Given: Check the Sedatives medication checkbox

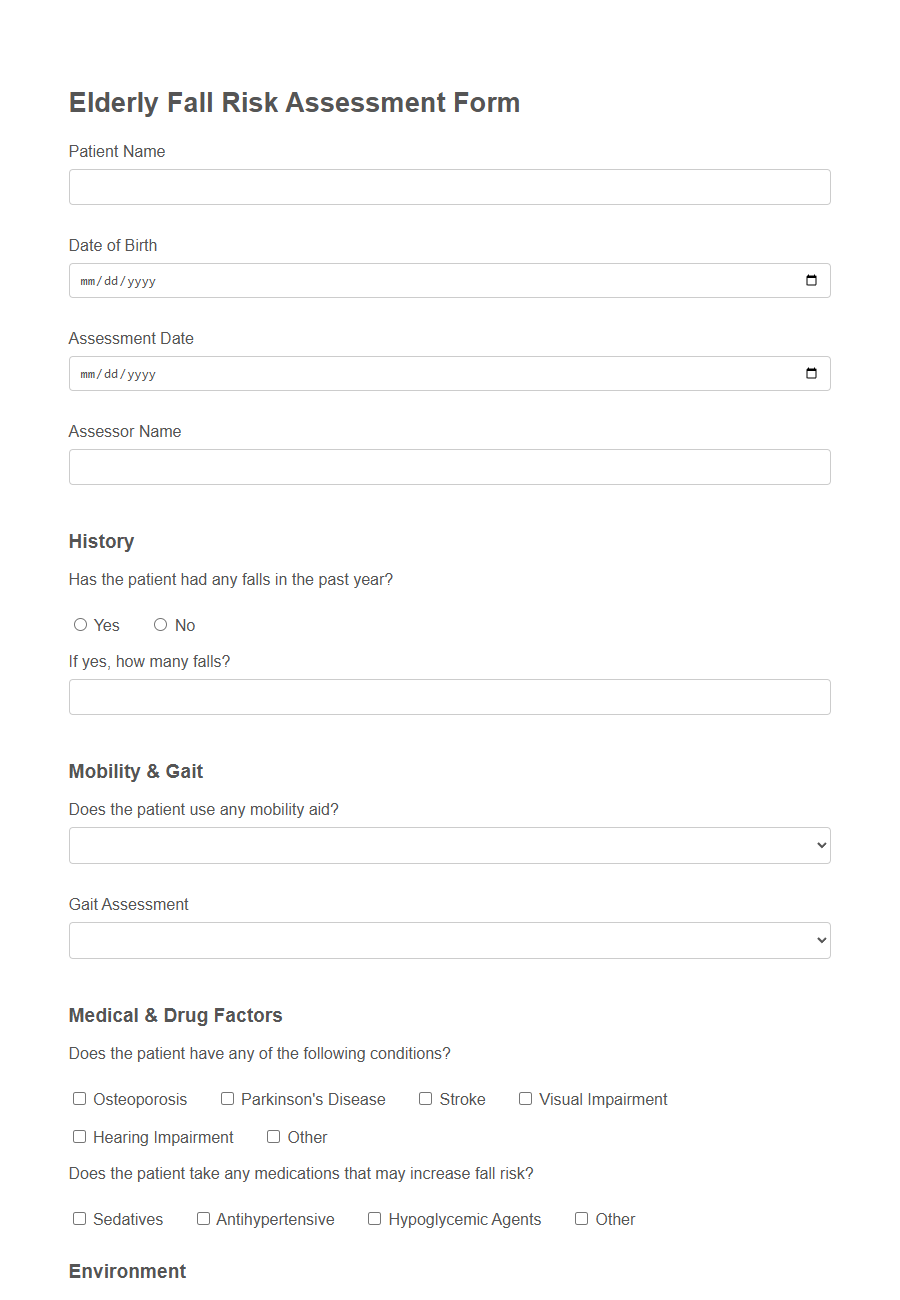Looking at the screenshot, I should pyautogui.click(x=79, y=1218).
